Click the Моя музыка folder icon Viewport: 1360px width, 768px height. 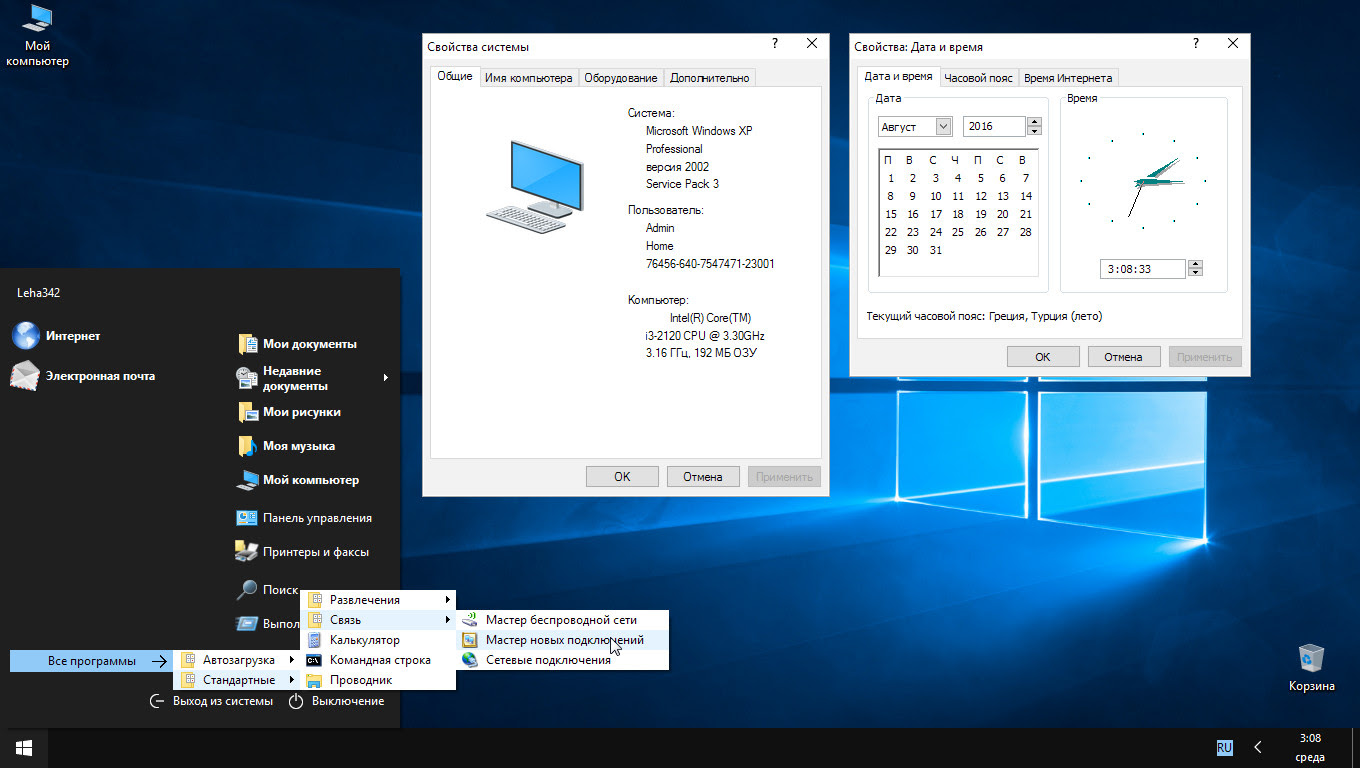pos(248,446)
